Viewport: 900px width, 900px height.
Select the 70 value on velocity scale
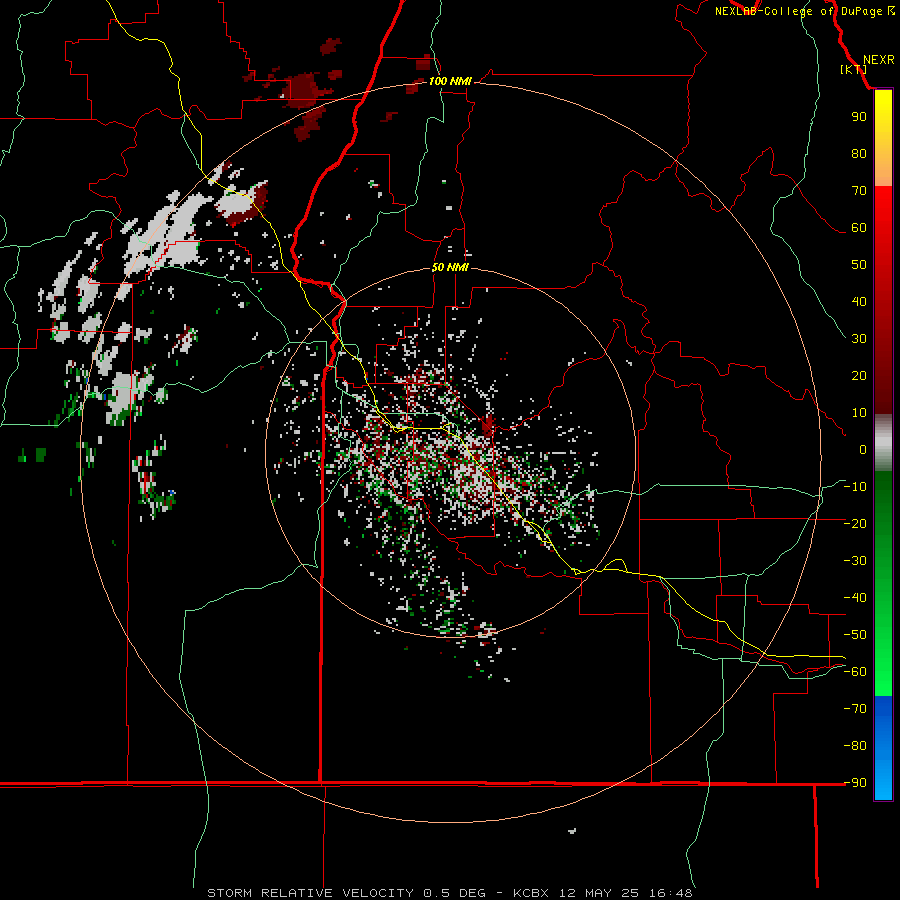859,191
